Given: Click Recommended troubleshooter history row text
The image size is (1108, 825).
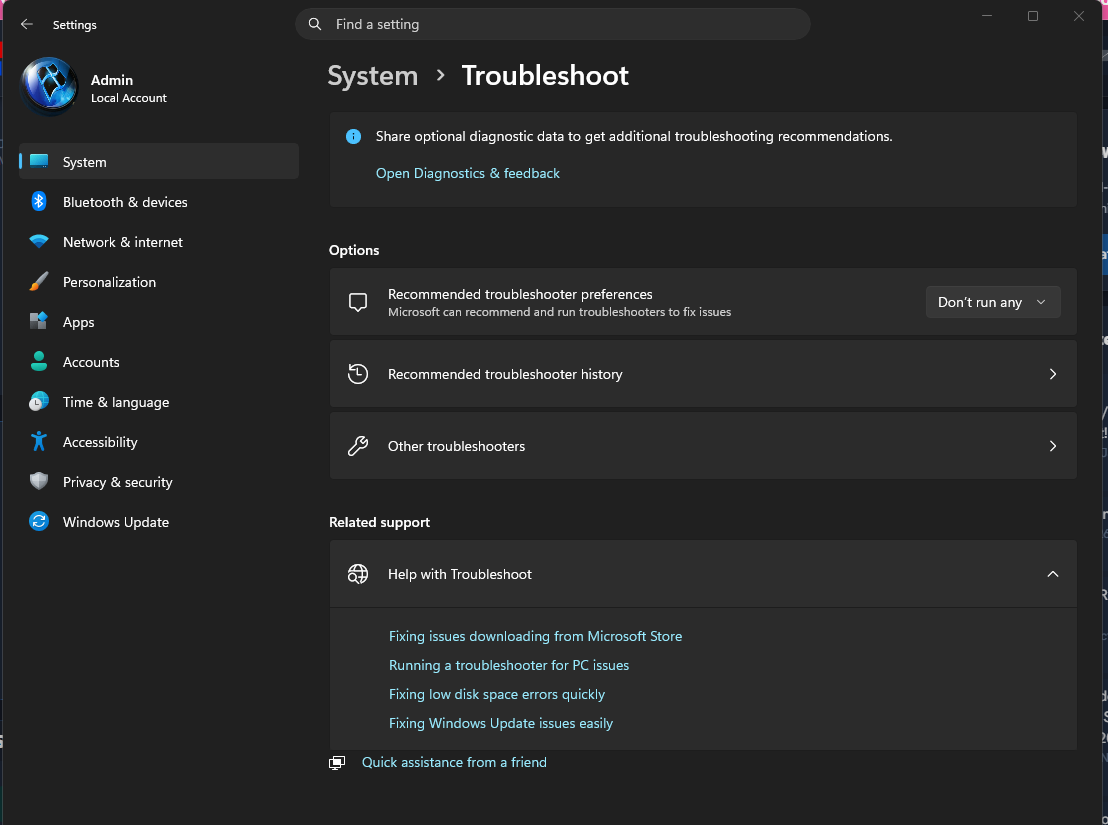Looking at the screenshot, I should (505, 374).
